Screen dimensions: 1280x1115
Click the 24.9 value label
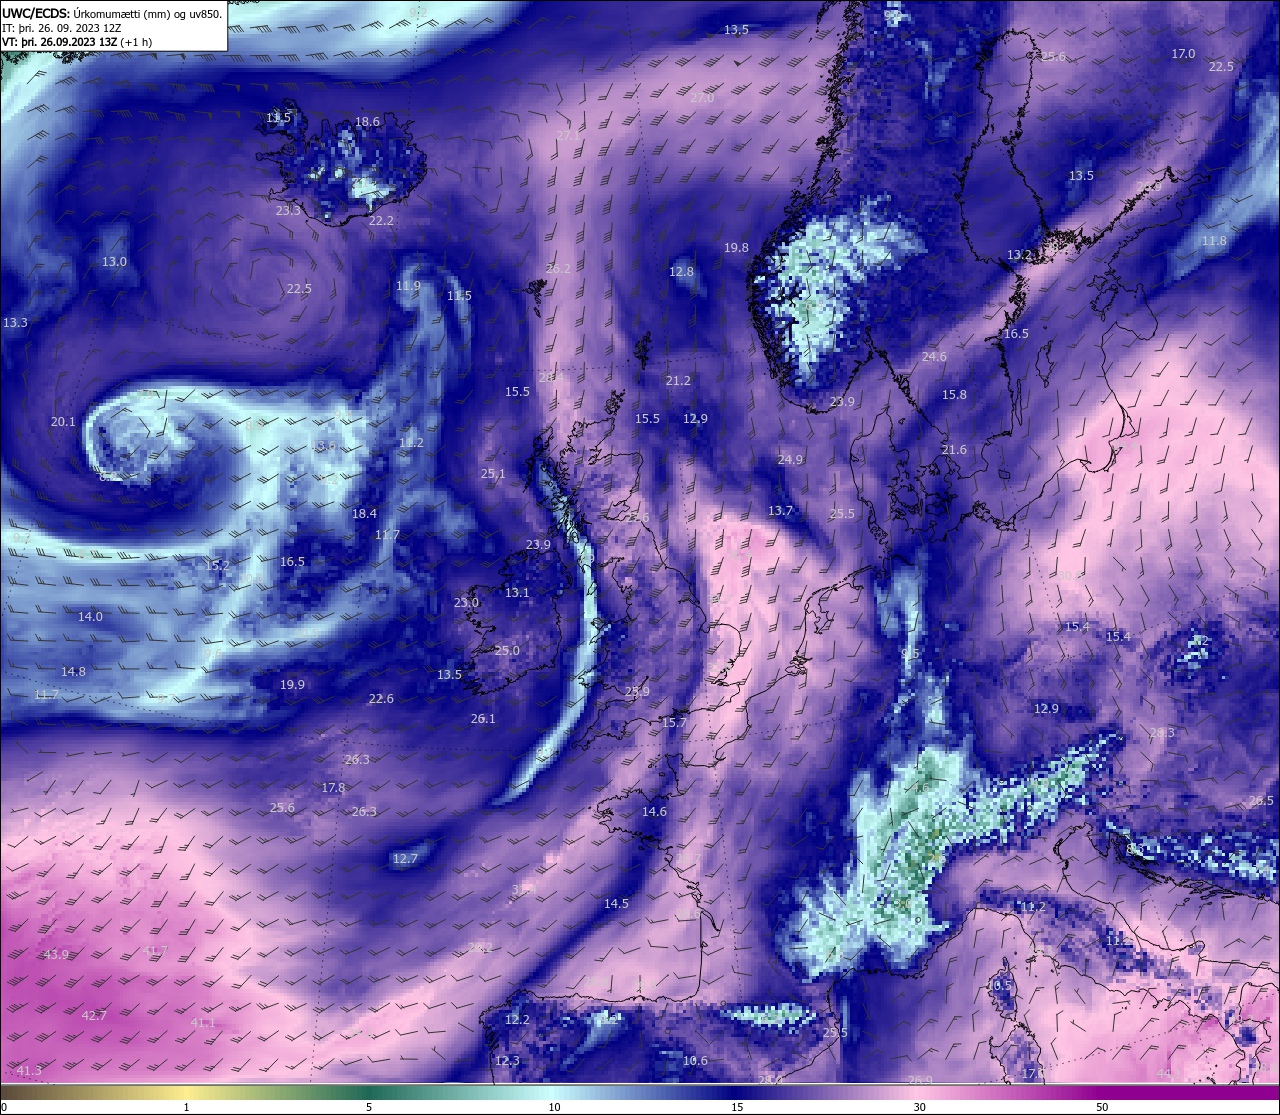pyautogui.click(x=790, y=459)
